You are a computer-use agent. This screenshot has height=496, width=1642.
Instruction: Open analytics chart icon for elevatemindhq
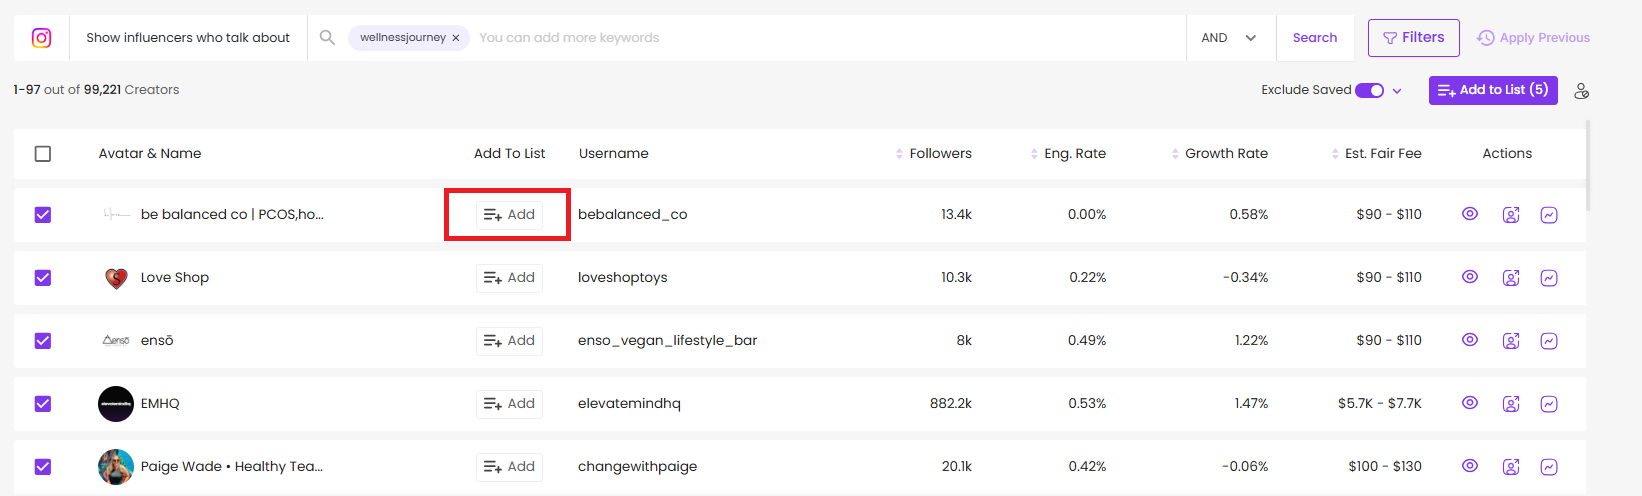point(1549,404)
